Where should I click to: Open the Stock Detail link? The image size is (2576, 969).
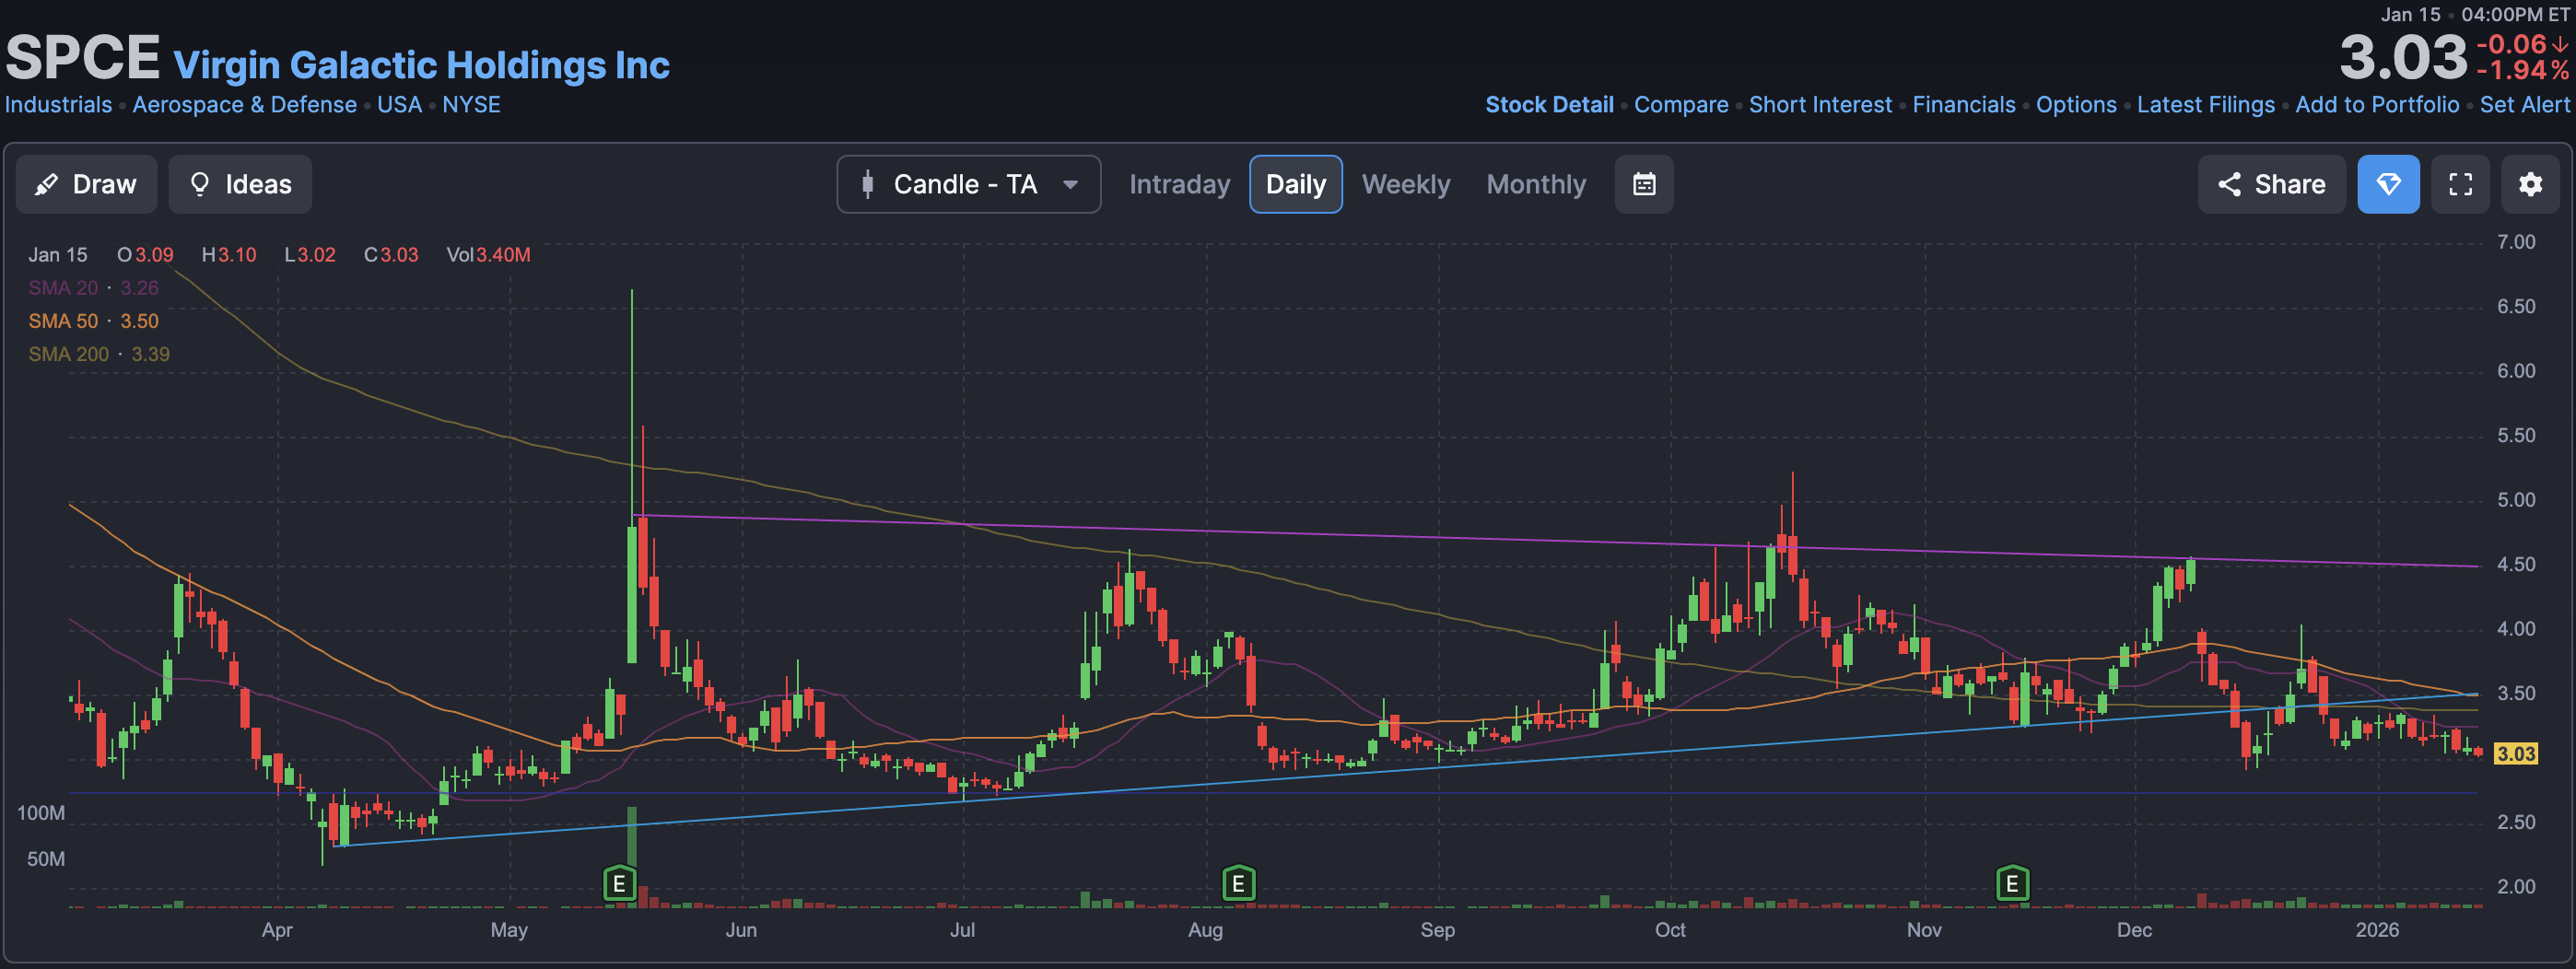(x=1549, y=105)
